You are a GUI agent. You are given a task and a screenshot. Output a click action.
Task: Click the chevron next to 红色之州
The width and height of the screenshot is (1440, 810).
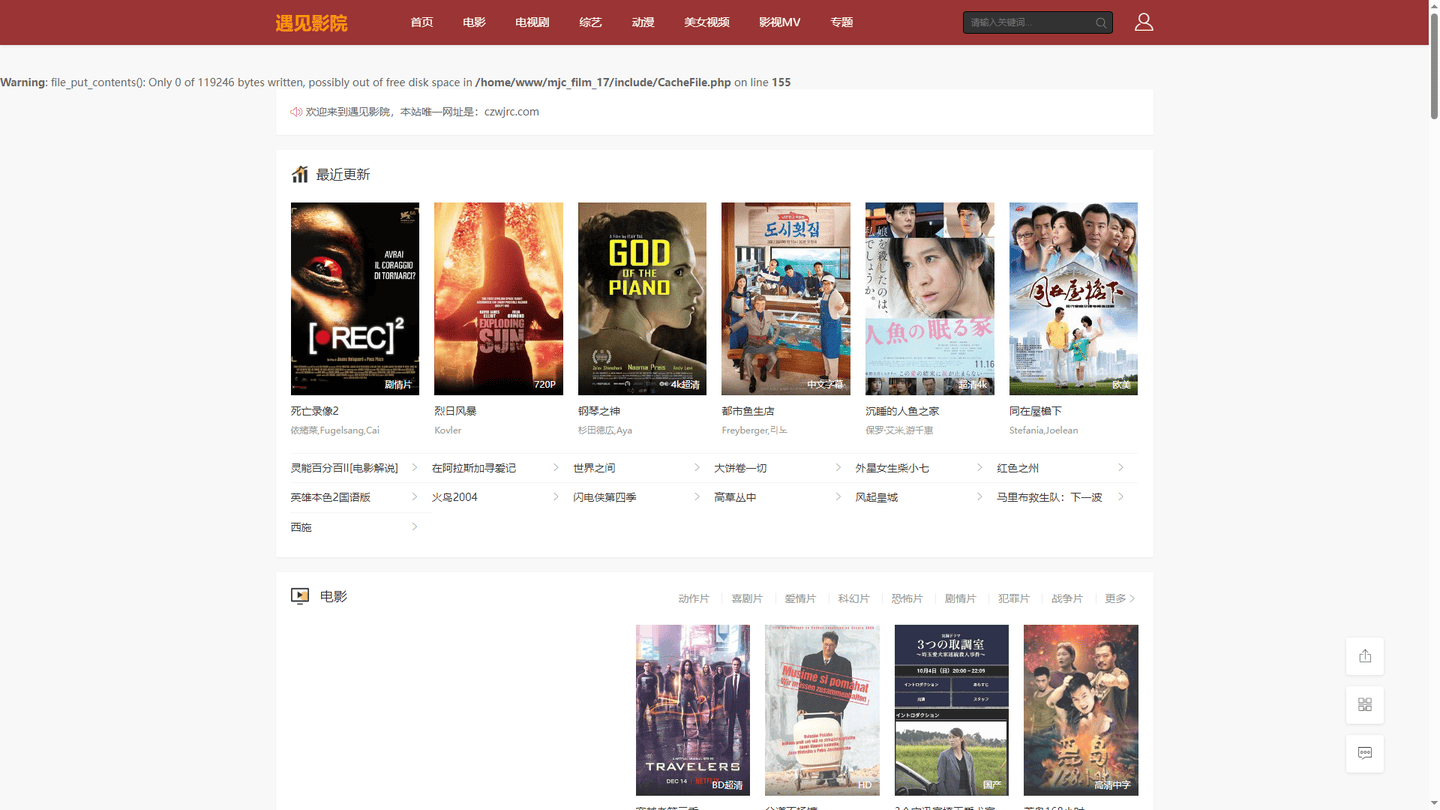[1120, 468]
